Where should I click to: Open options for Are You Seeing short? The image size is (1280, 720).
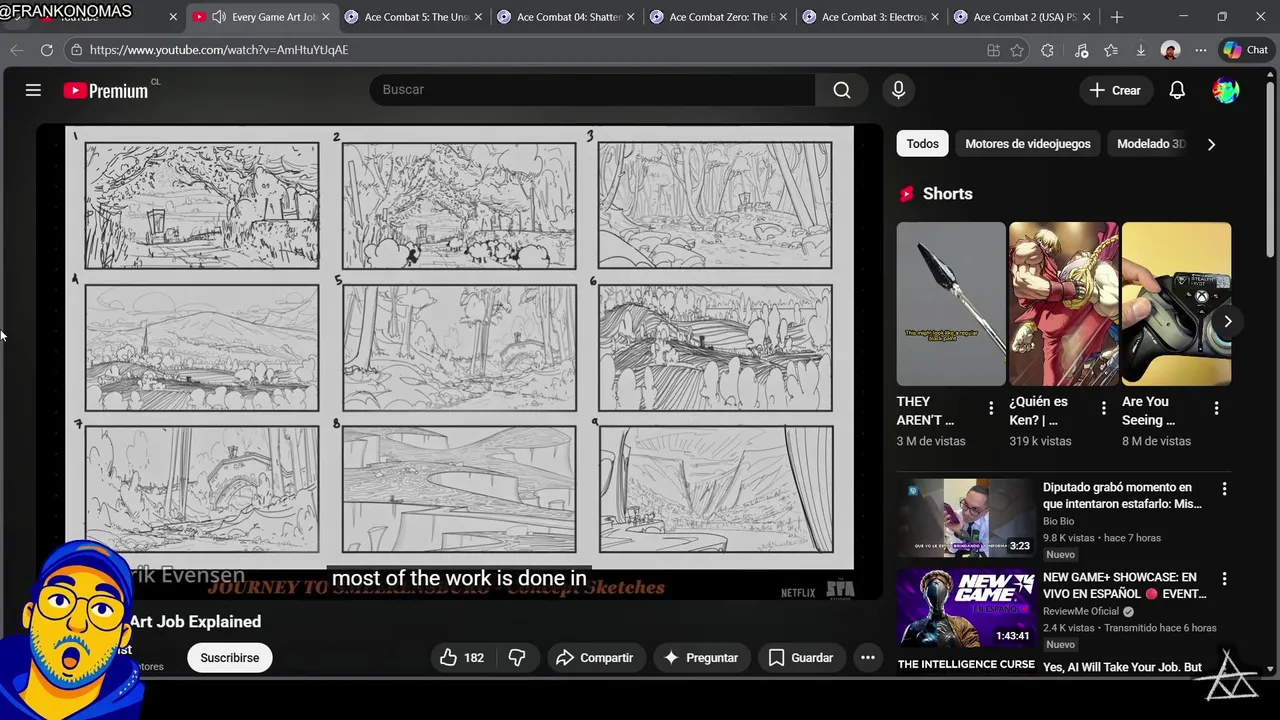tap(1216, 408)
